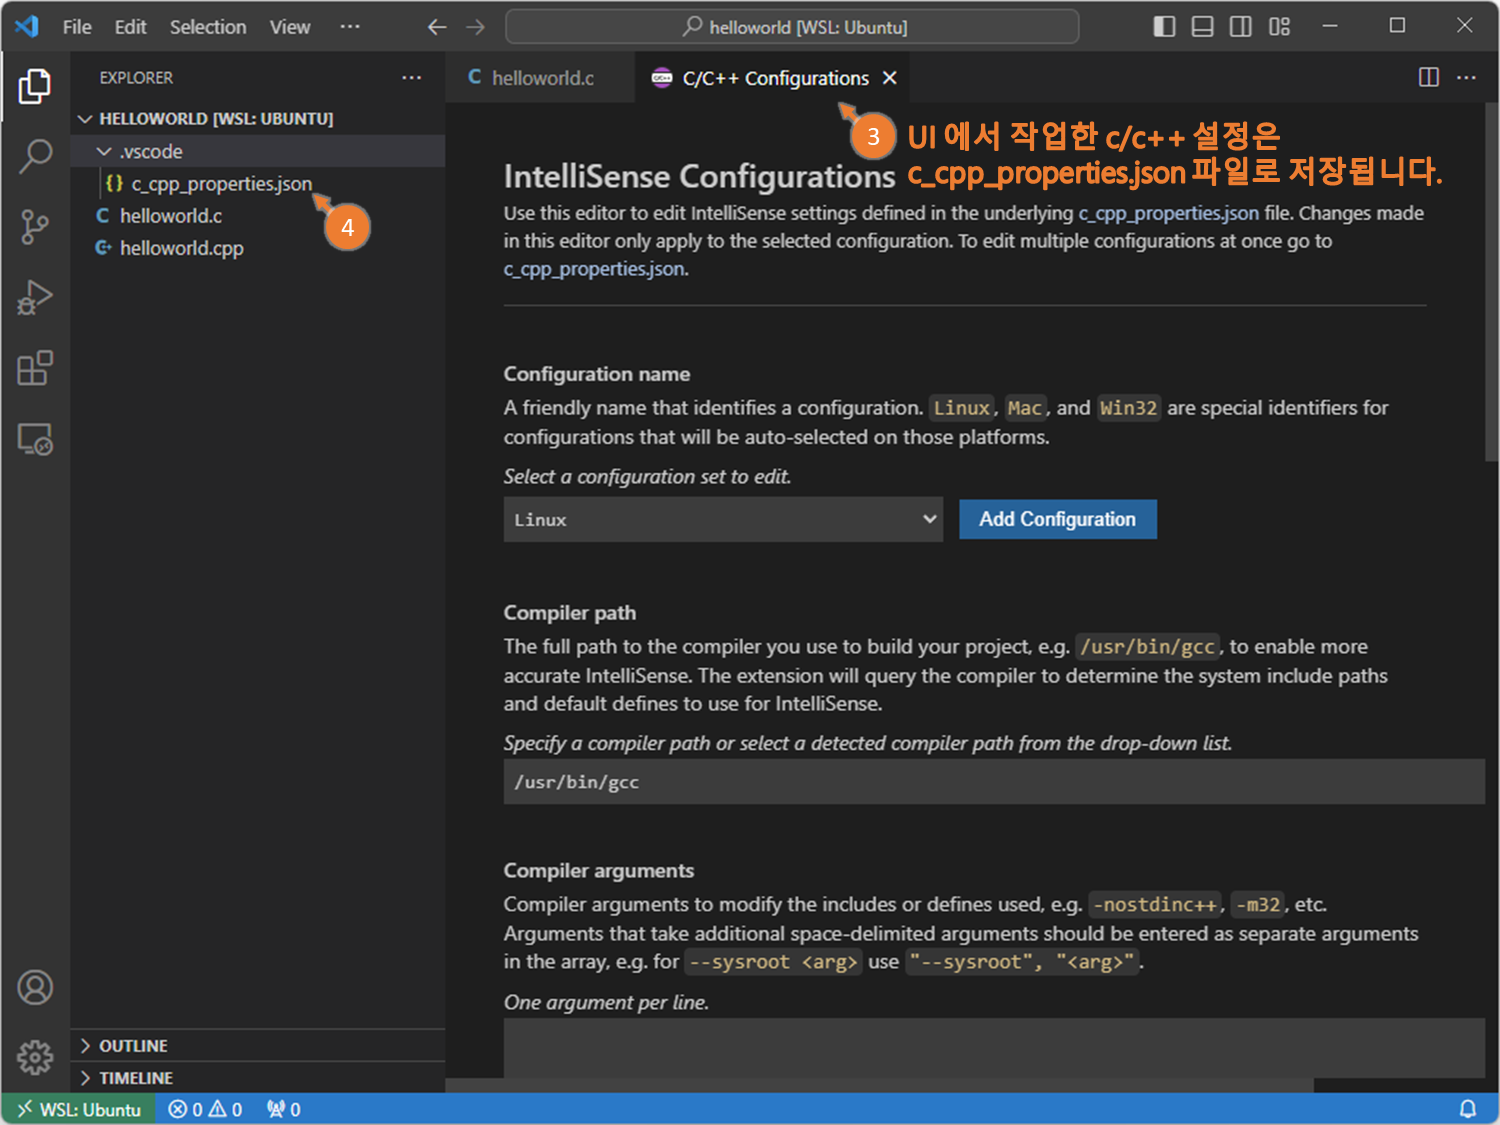Open Explorer Views and More Actions ellipsis
This screenshot has height=1125, width=1500.
click(x=411, y=77)
